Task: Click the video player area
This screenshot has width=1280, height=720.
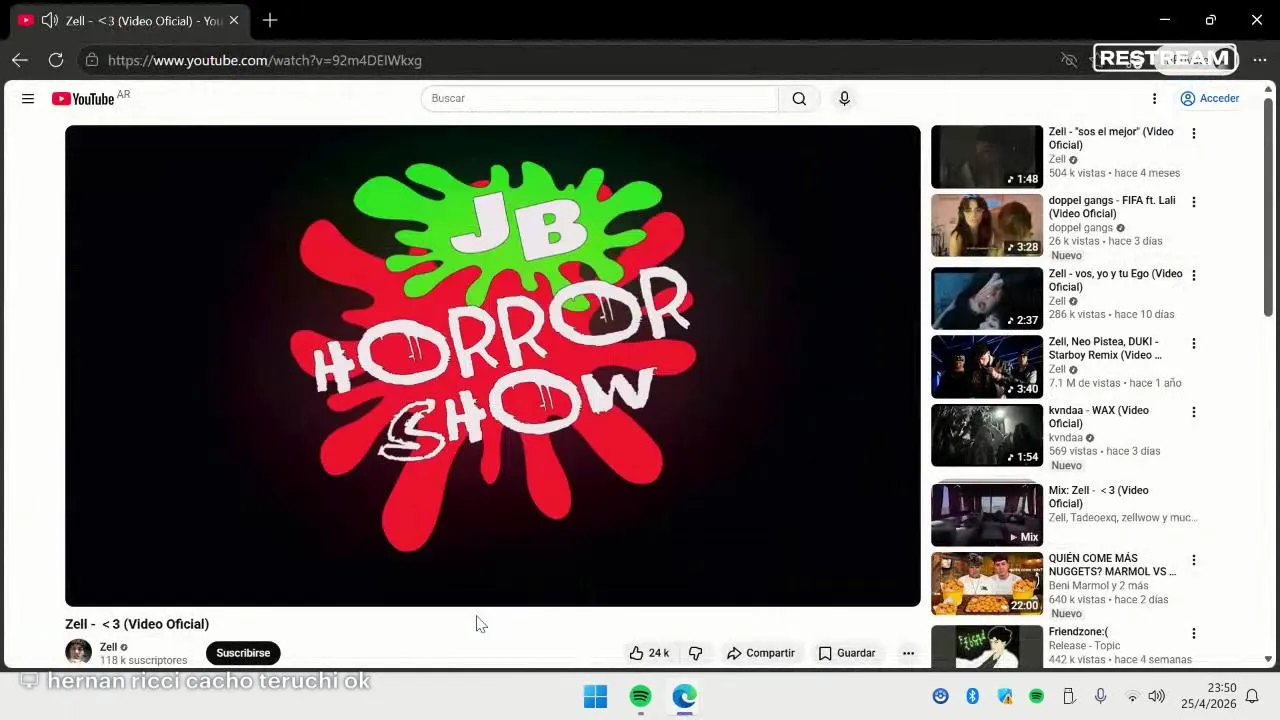Action: pyautogui.click(x=492, y=365)
